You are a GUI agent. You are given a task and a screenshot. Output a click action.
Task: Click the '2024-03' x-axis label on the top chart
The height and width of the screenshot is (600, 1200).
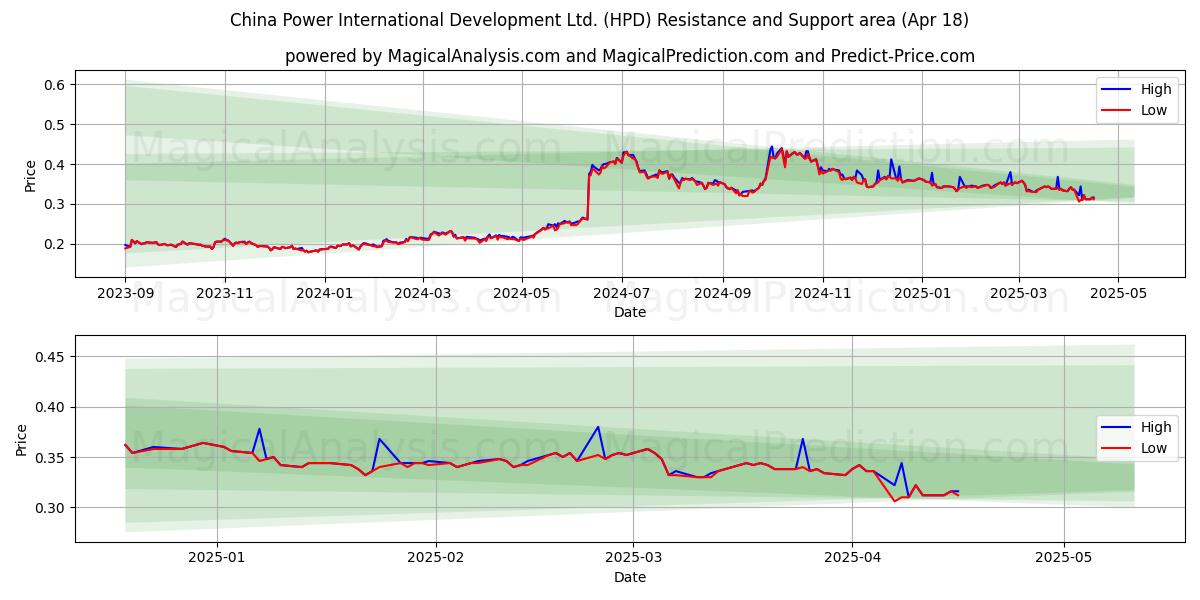[x=422, y=294]
